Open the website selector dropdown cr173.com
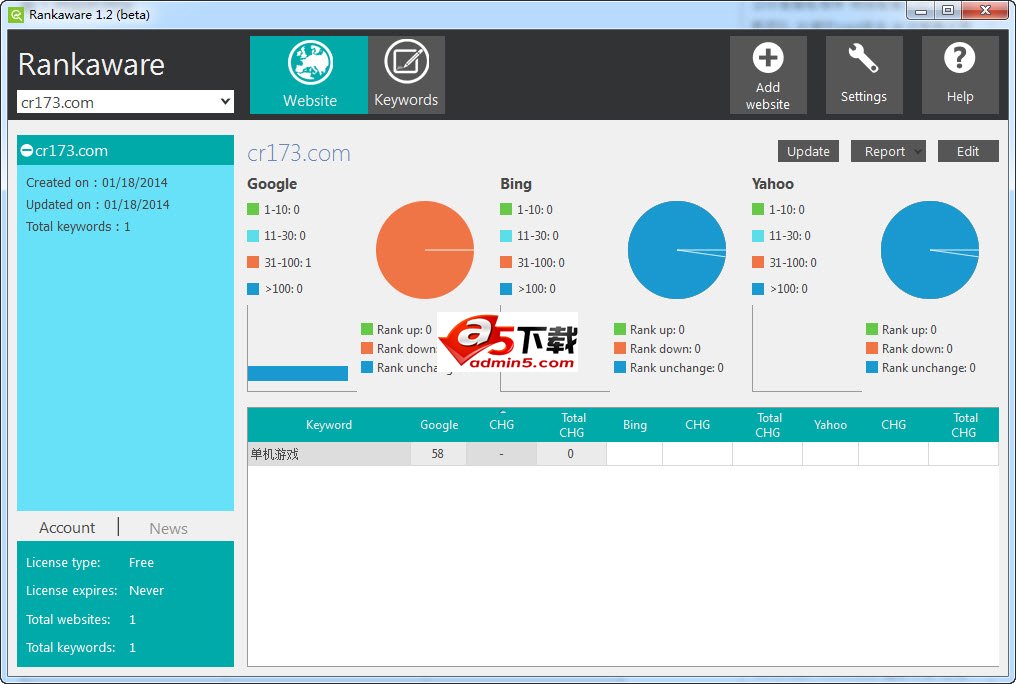1016x684 pixels. pyautogui.click(x=125, y=102)
